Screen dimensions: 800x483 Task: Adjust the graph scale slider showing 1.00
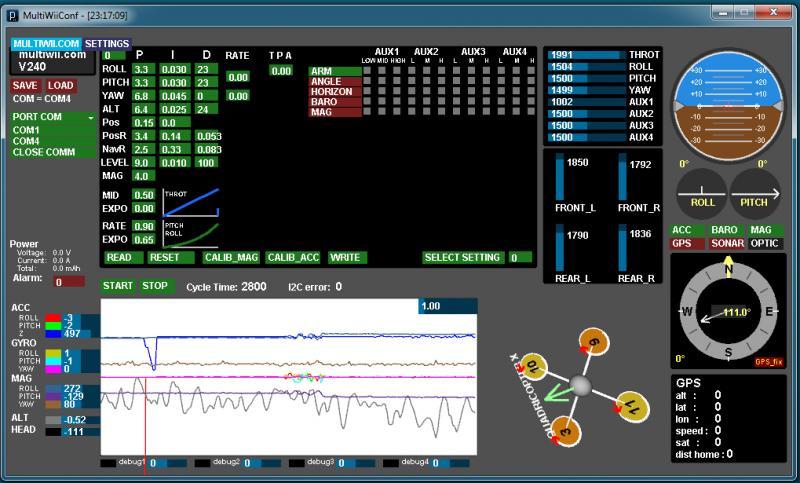pyautogui.click(x=446, y=306)
